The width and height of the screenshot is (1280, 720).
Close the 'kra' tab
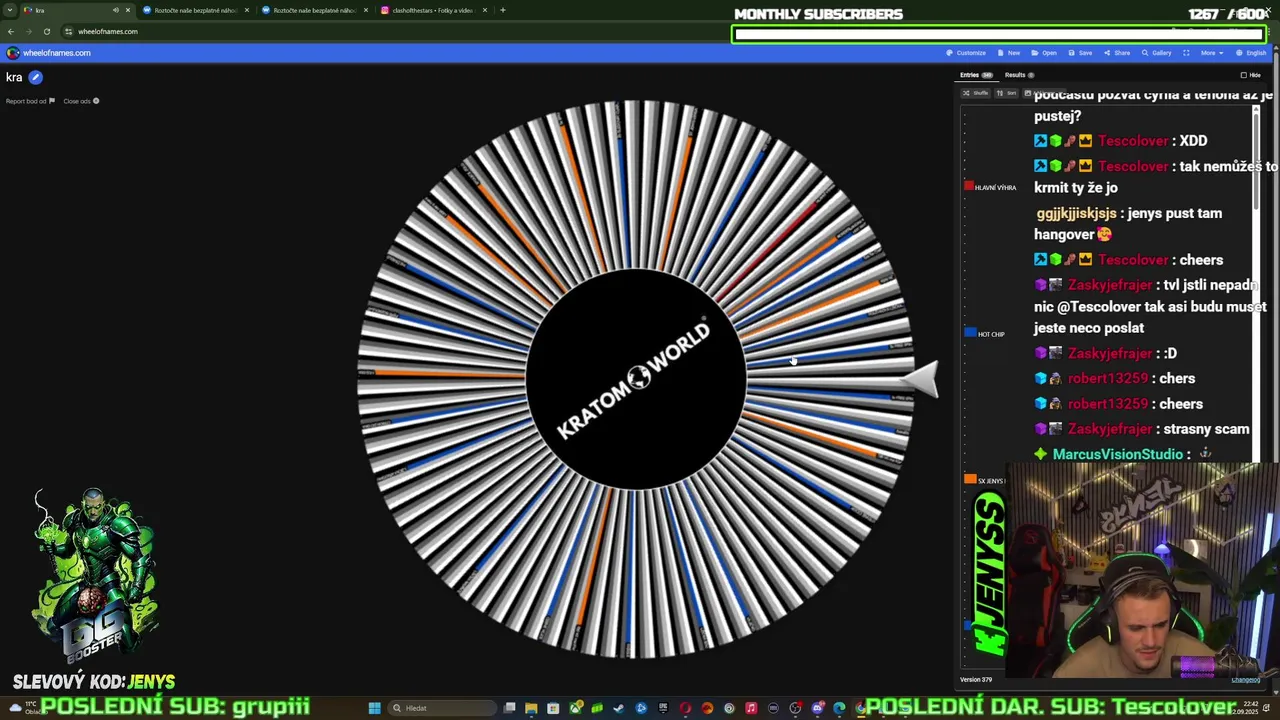coord(127,10)
